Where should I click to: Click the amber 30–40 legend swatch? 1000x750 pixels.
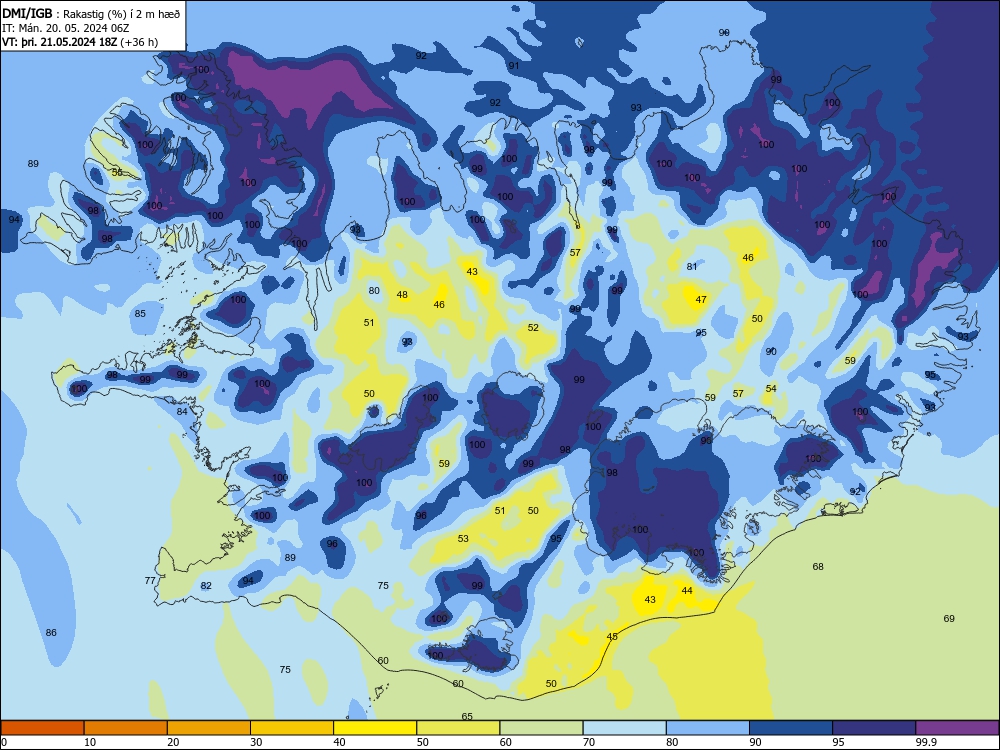coord(292,728)
